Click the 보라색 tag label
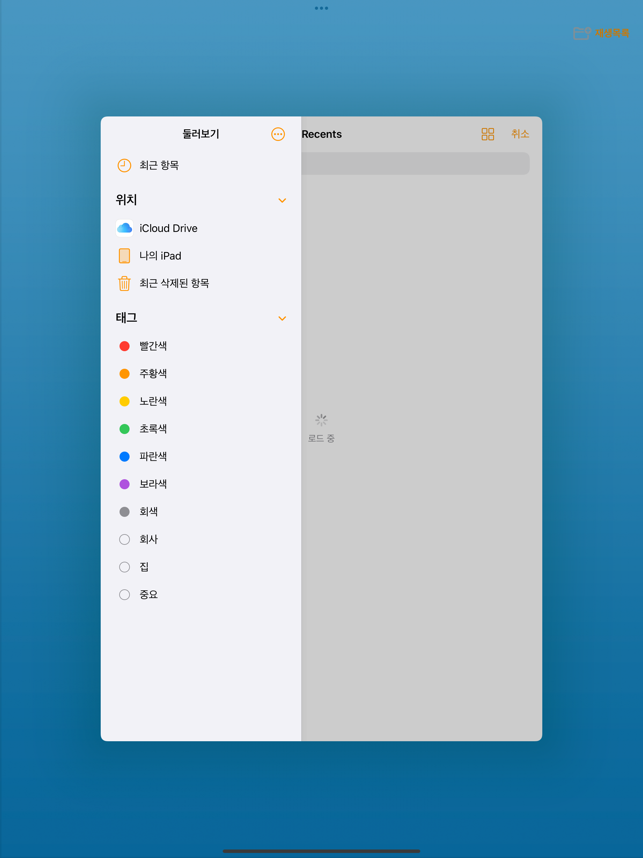The height and width of the screenshot is (858, 643). 153,484
